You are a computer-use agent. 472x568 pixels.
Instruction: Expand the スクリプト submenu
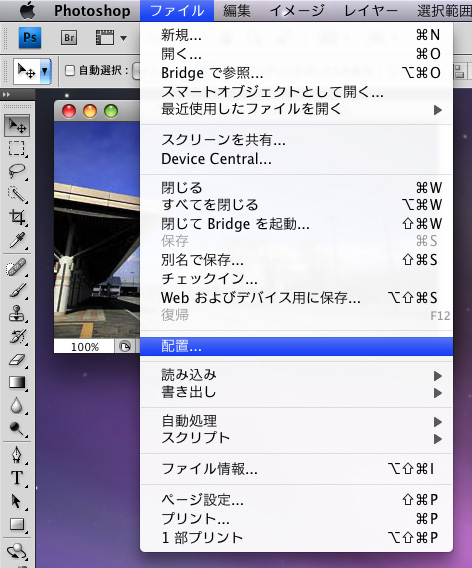point(438,439)
